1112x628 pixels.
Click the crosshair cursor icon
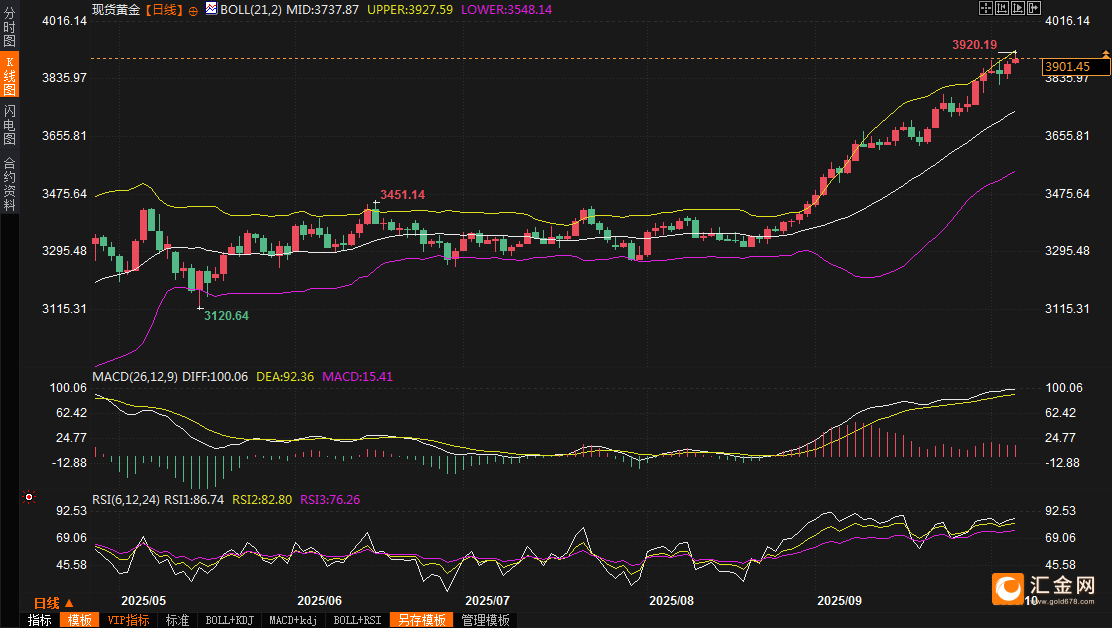(986, 8)
